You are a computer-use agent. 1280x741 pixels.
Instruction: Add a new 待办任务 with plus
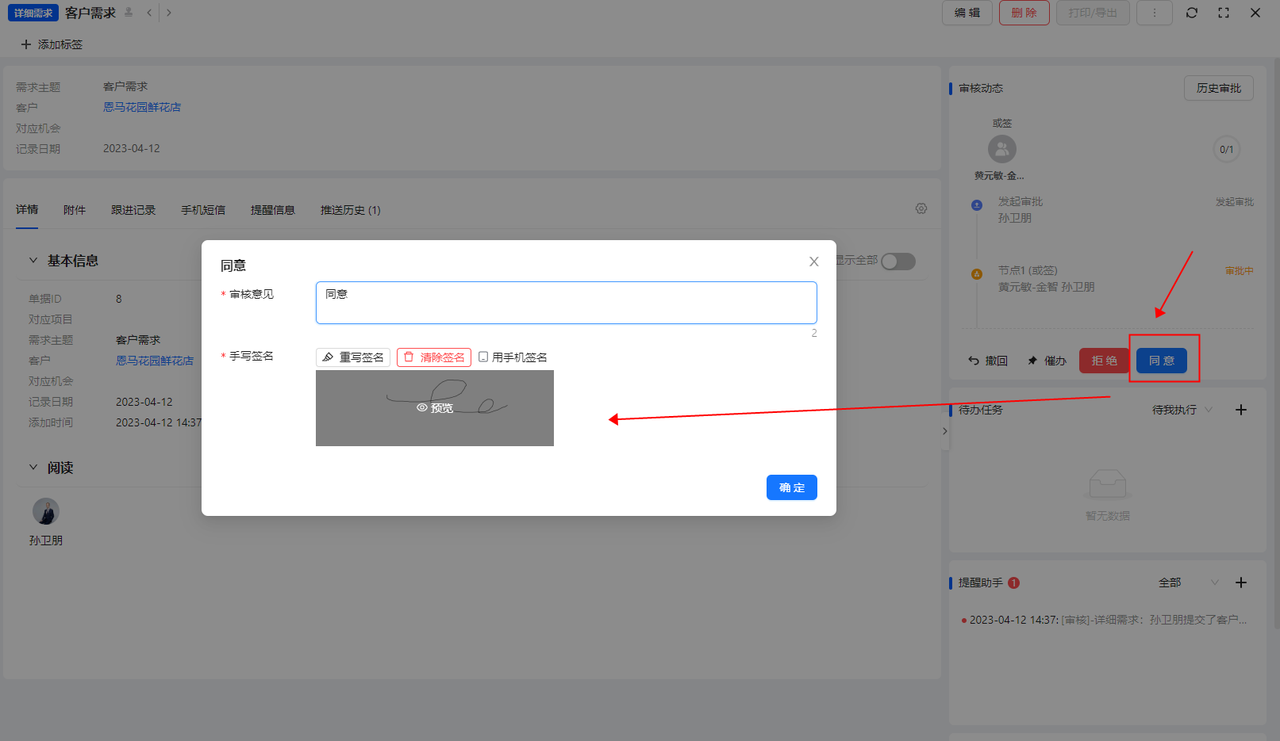point(1241,410)
